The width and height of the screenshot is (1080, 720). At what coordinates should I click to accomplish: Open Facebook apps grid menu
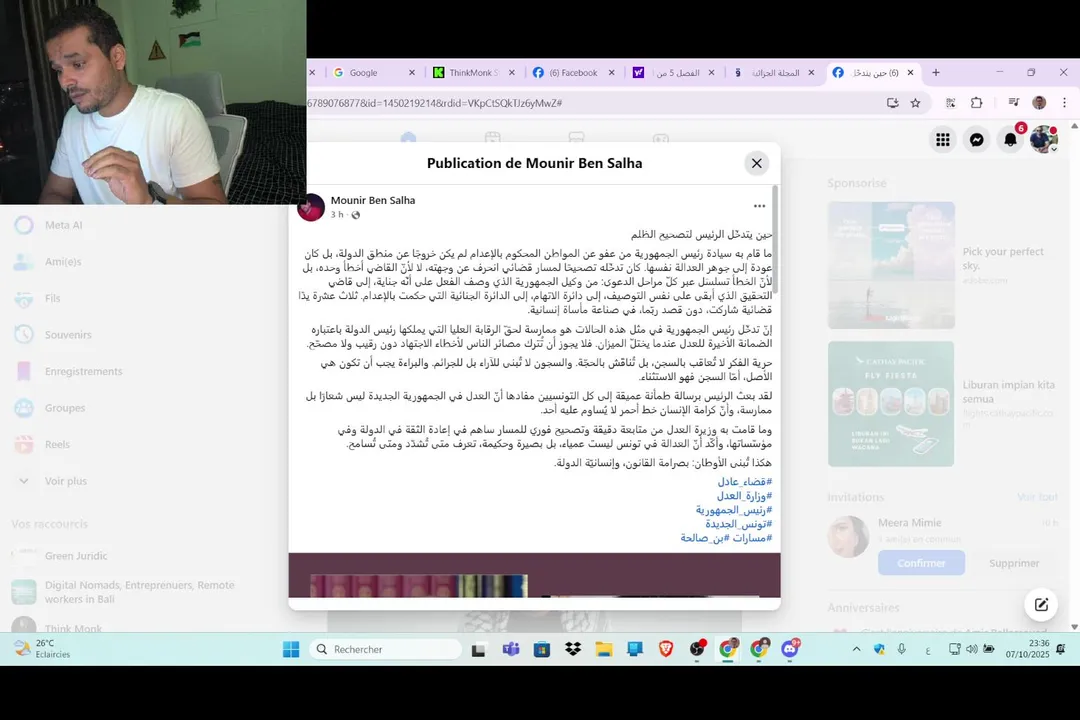click(943, 140)
